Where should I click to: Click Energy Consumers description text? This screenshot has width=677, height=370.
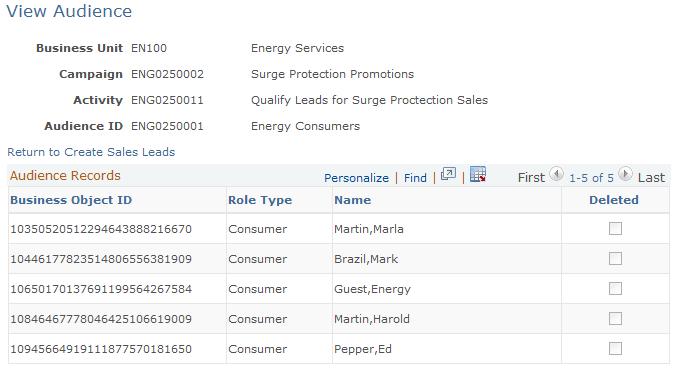[x=305, y=126]
